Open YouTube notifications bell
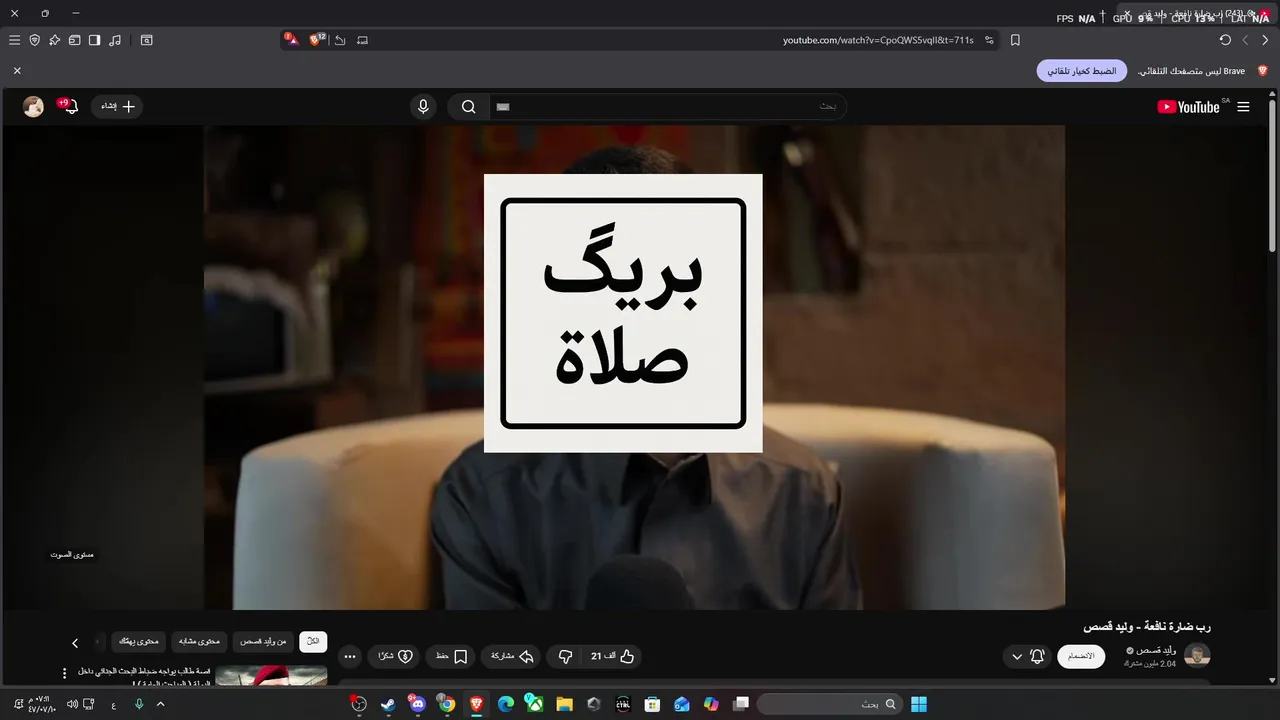 pos(69,106)
